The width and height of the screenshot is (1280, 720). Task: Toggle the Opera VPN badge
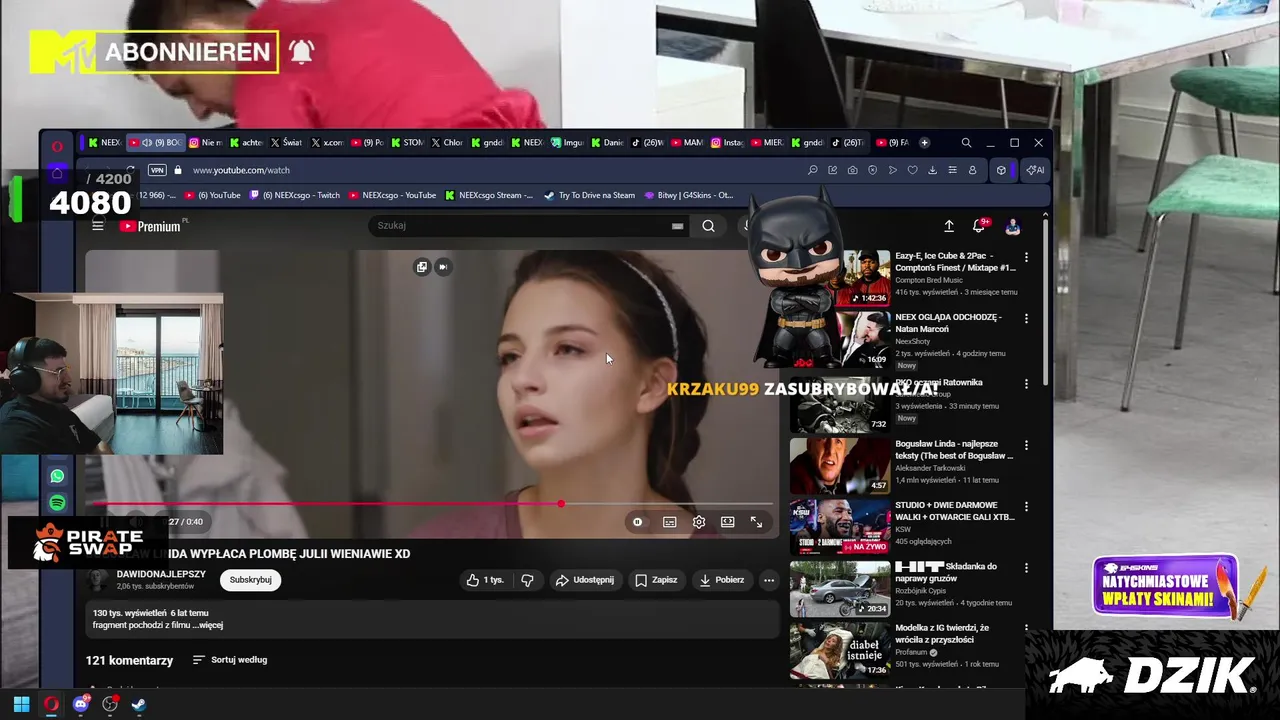click(157, 170)
